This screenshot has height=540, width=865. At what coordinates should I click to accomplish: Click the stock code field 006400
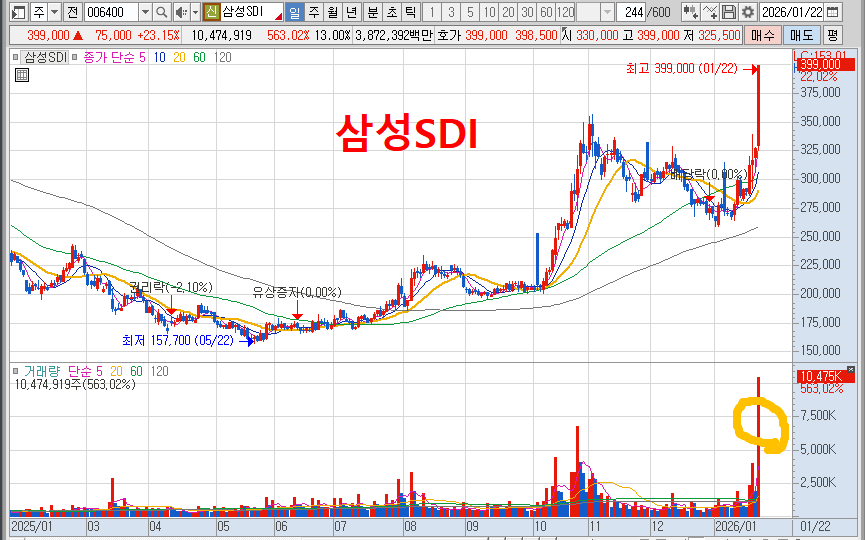pyautogui.click(x=111, y=12)
